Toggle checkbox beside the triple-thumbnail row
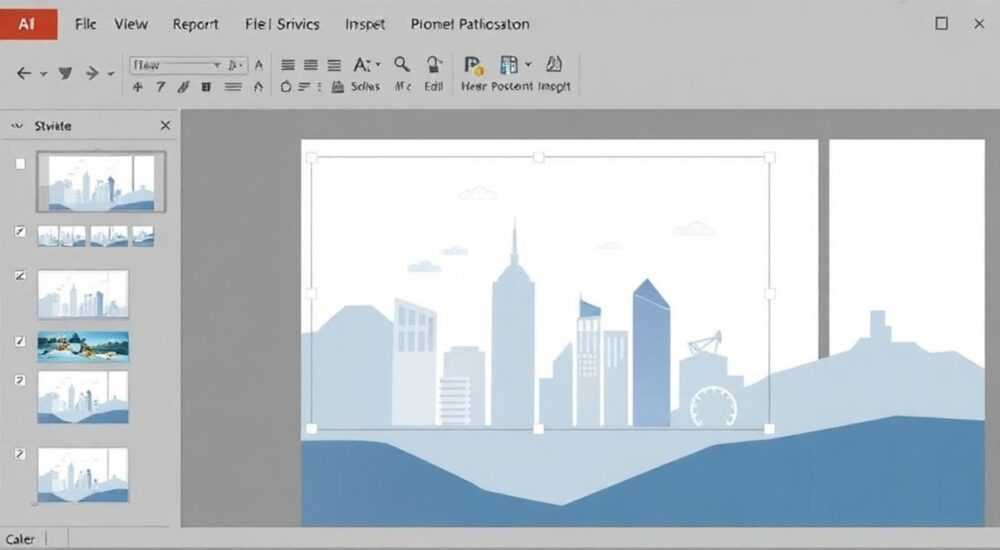The height and width of the screenshot is (550, 1000). pyautogui.click(x=20, y=232)
